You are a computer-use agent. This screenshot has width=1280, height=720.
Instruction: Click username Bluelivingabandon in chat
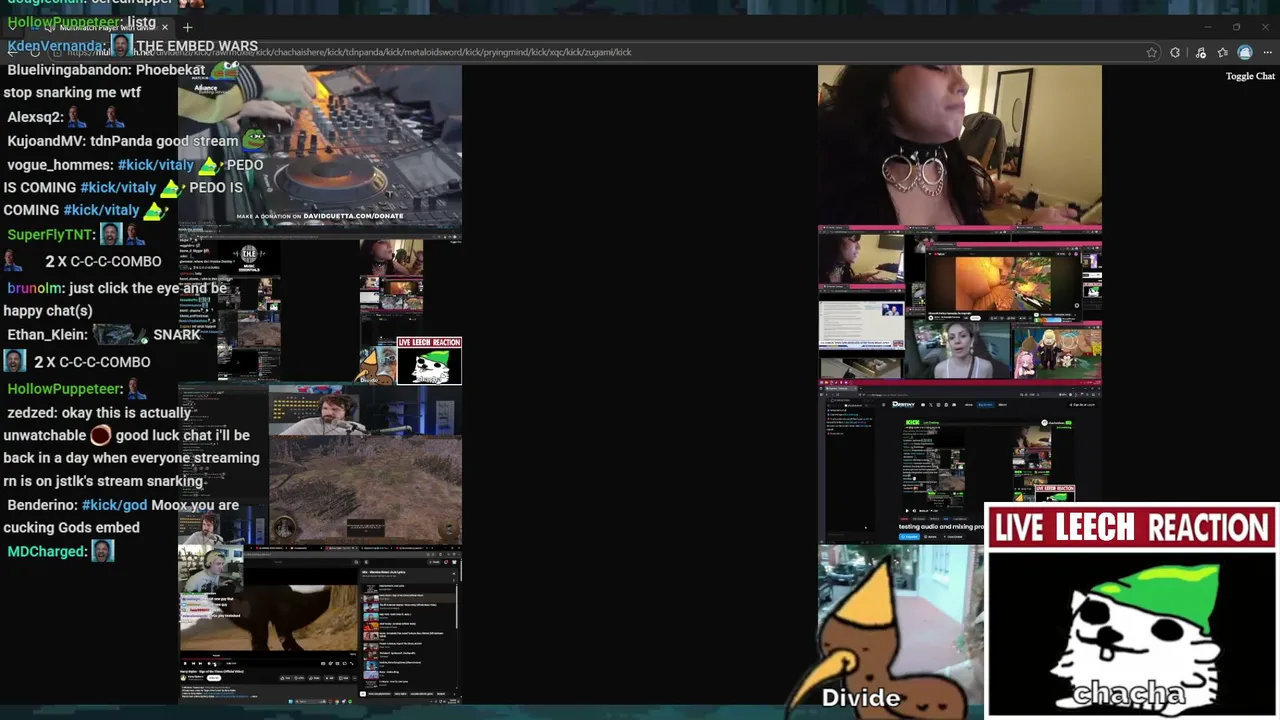pyautogui.click(x=68, y=70)
